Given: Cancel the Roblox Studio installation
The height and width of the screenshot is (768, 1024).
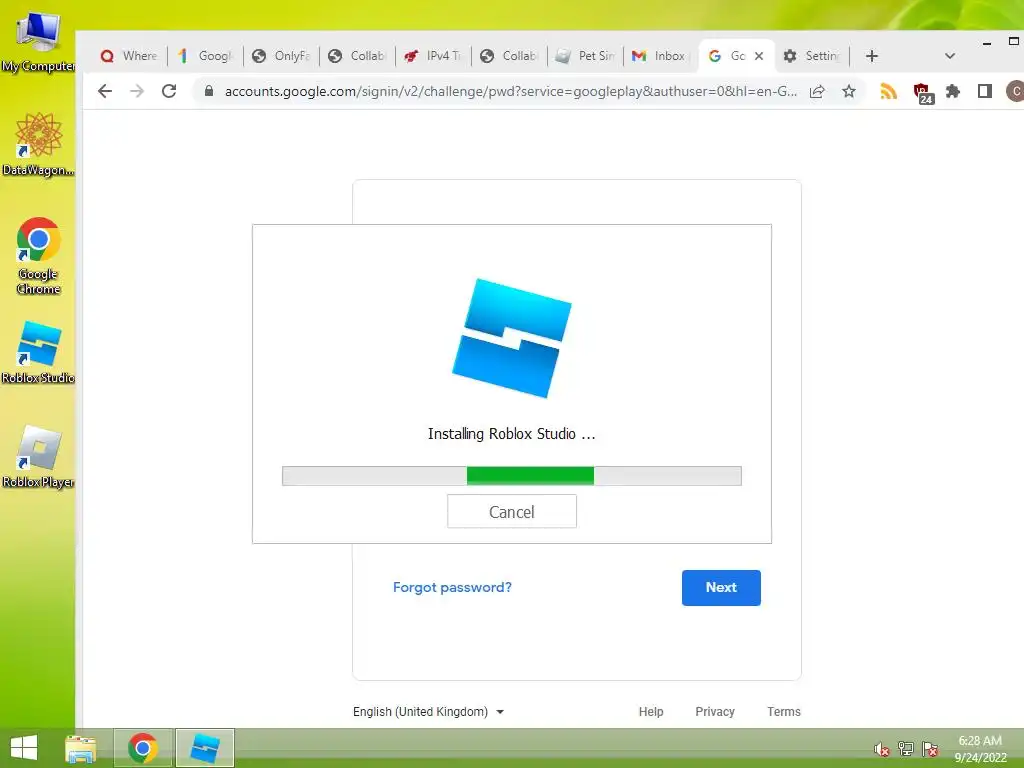Looking at the screenshot, I should tap(511, 511).
